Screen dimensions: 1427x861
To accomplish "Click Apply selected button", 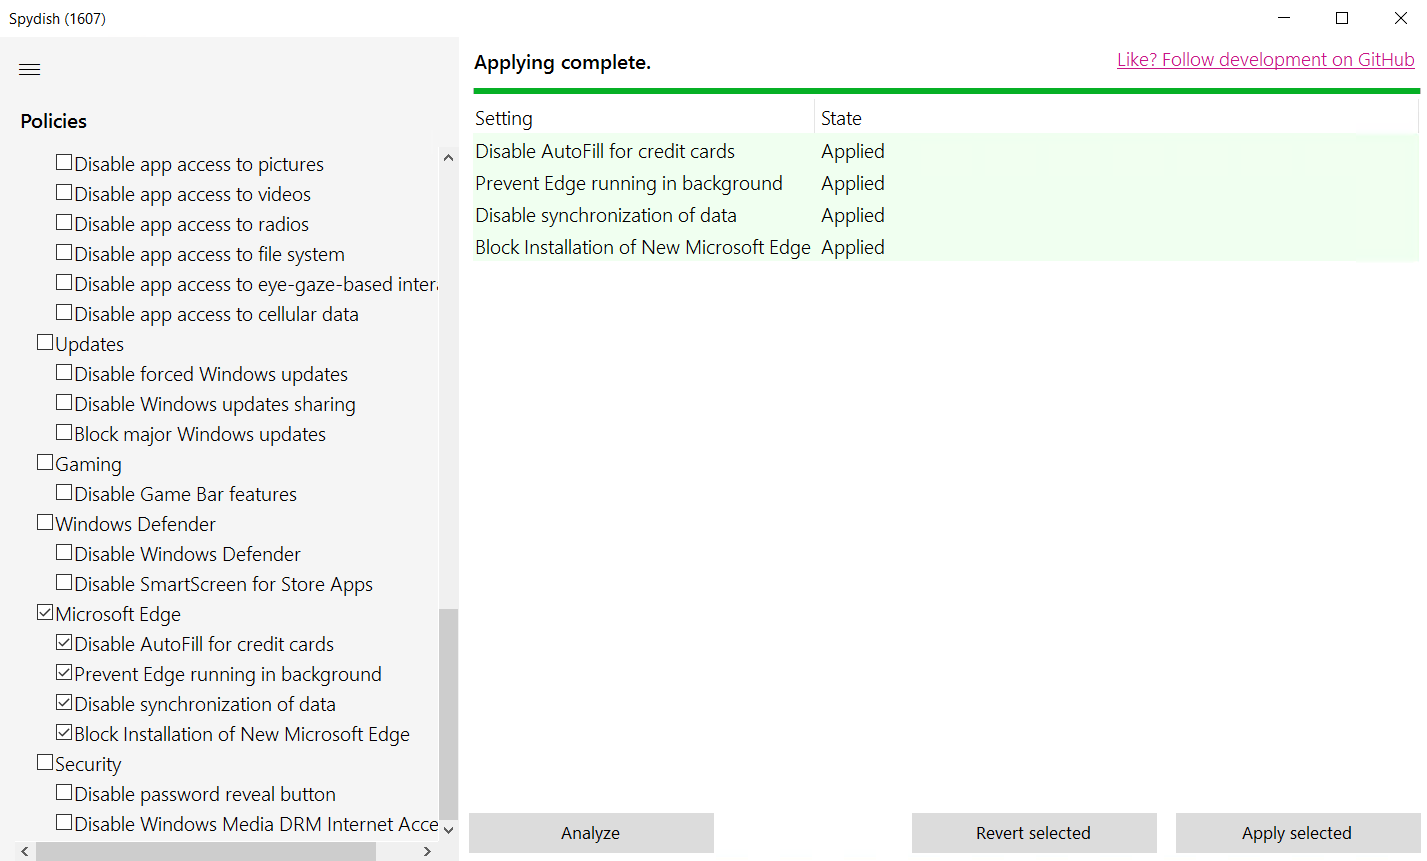I will (1297, 833).
